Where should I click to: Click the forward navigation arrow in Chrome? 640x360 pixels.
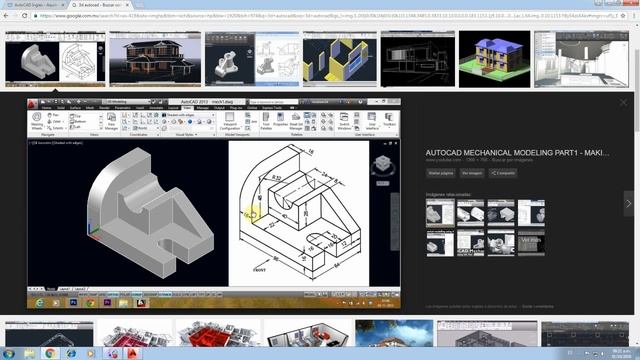15,16
